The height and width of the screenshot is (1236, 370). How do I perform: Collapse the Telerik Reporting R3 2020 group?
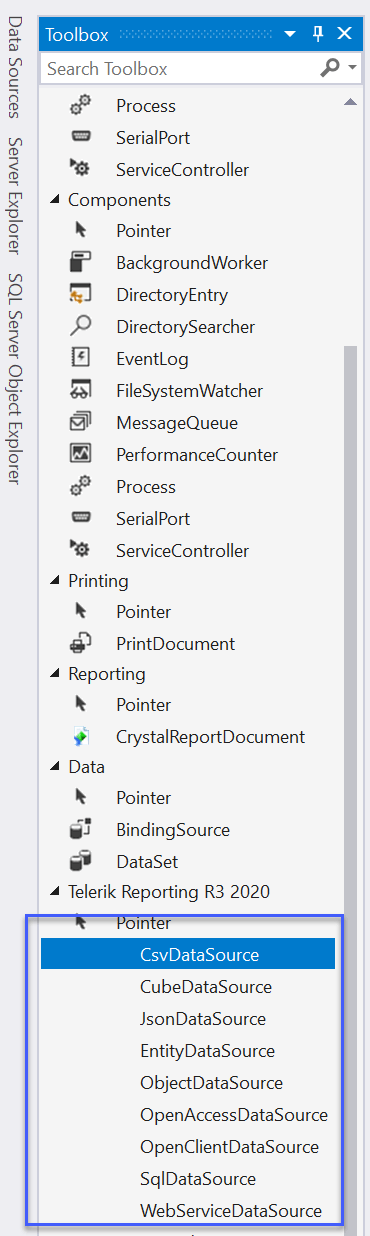pyautogui.click(x=56, y=892)
